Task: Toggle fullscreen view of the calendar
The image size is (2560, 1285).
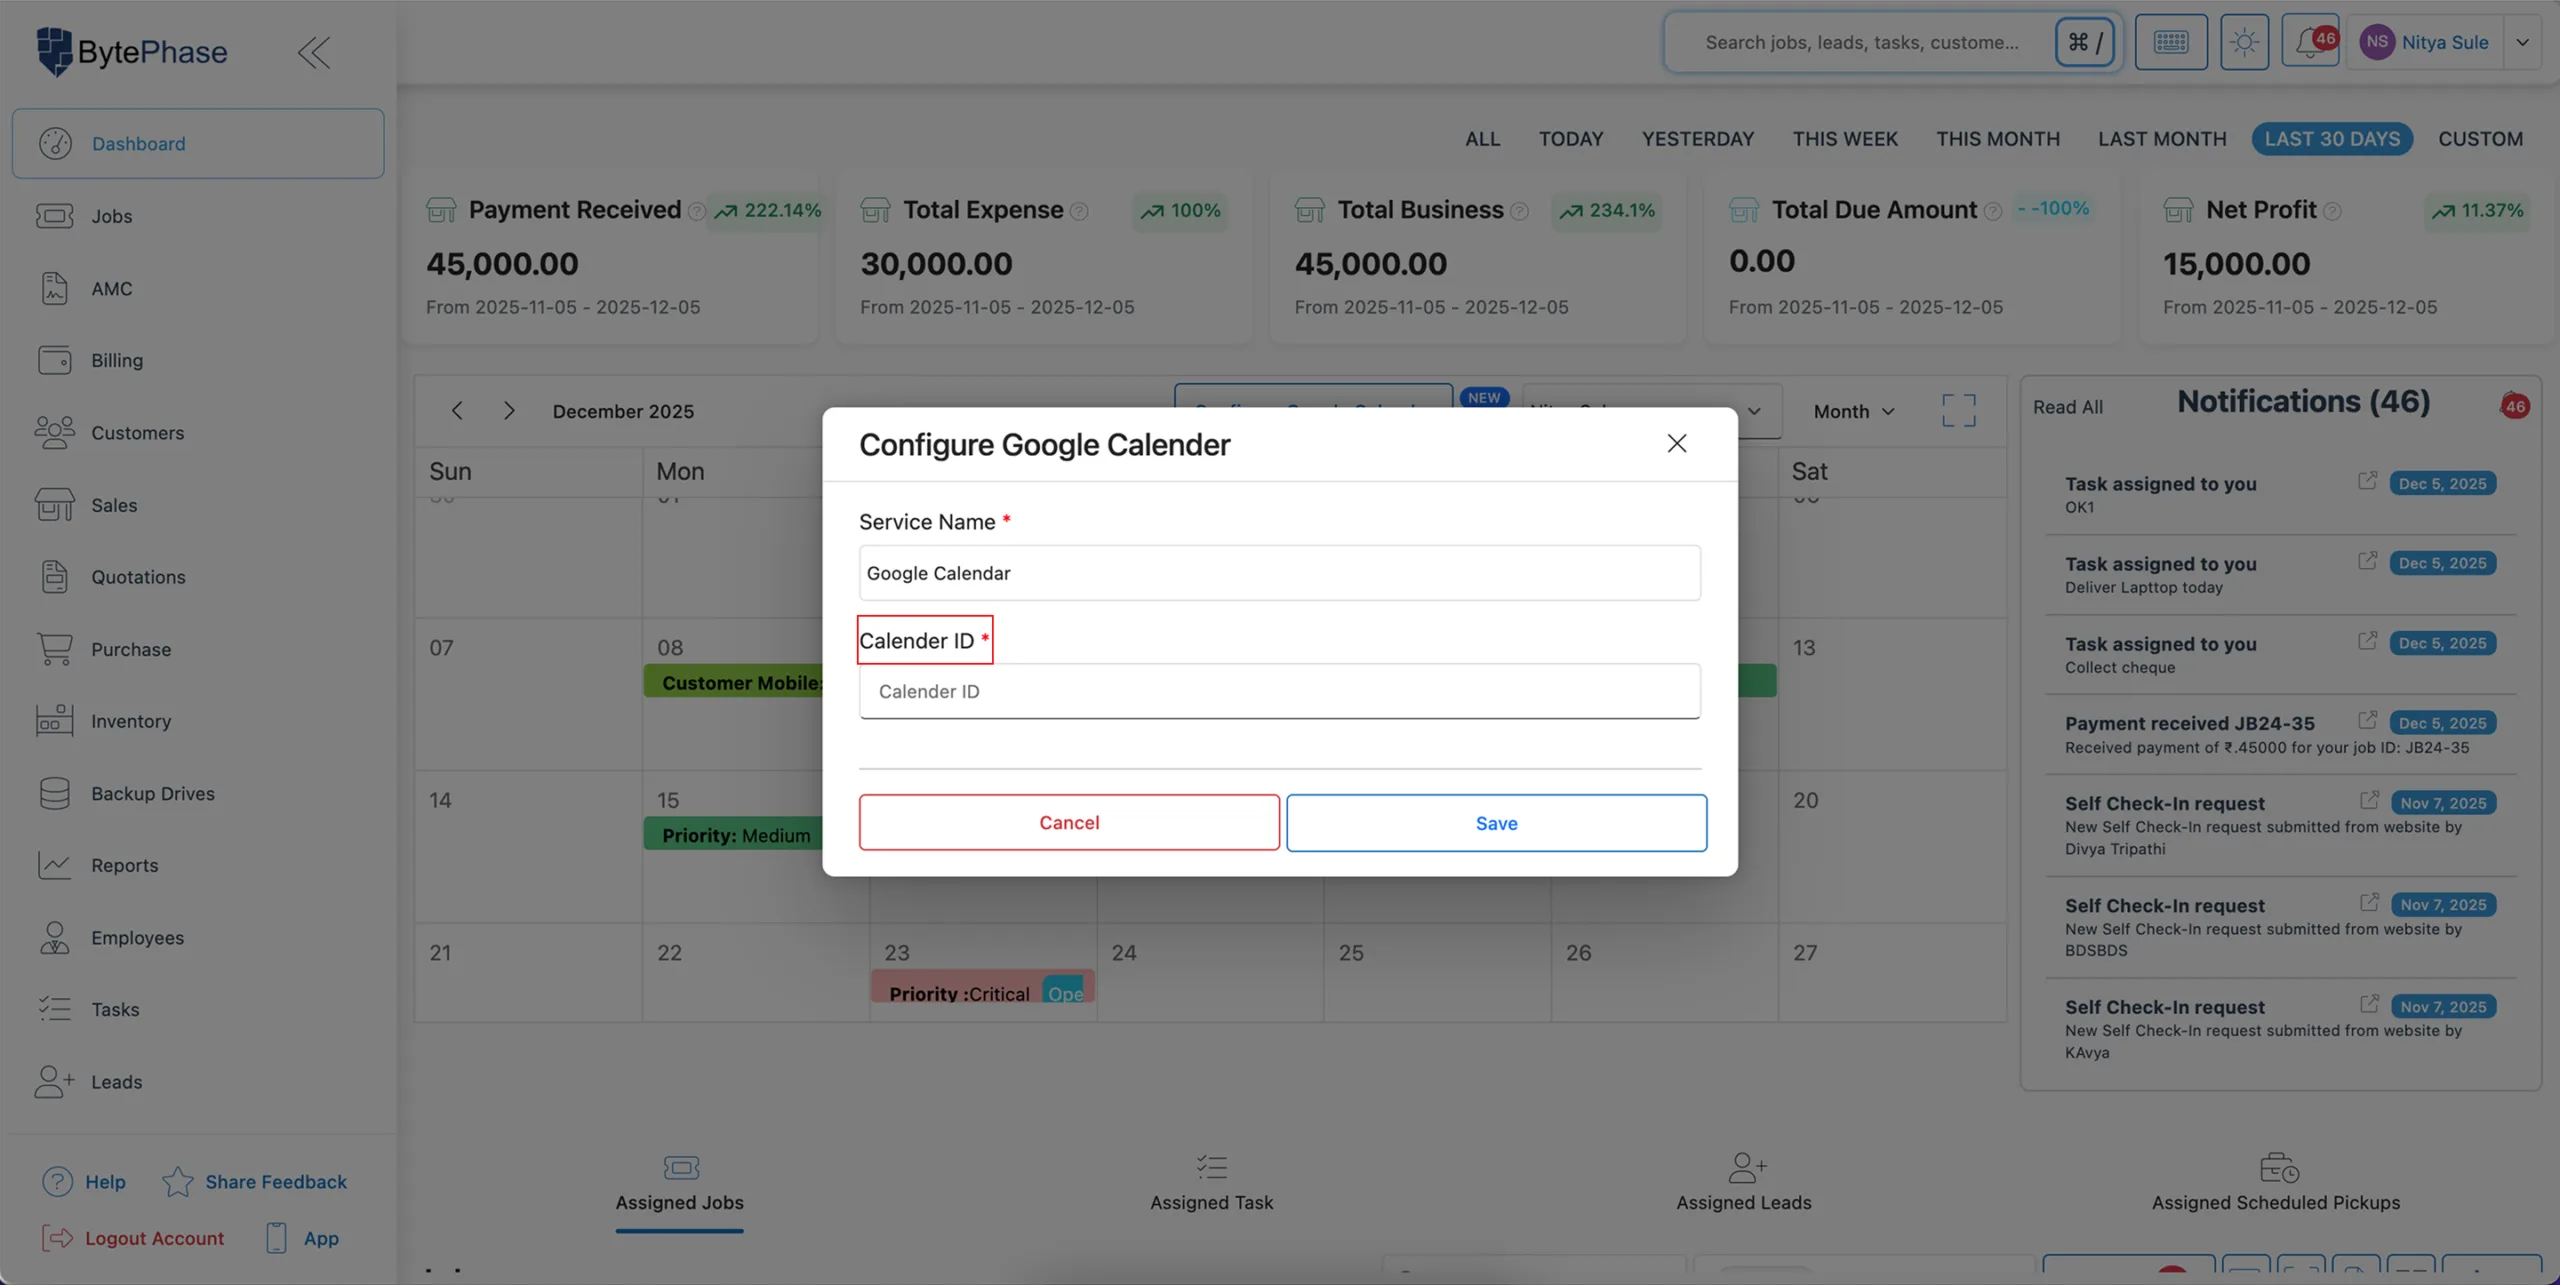Action: (x=1958, y=410)
